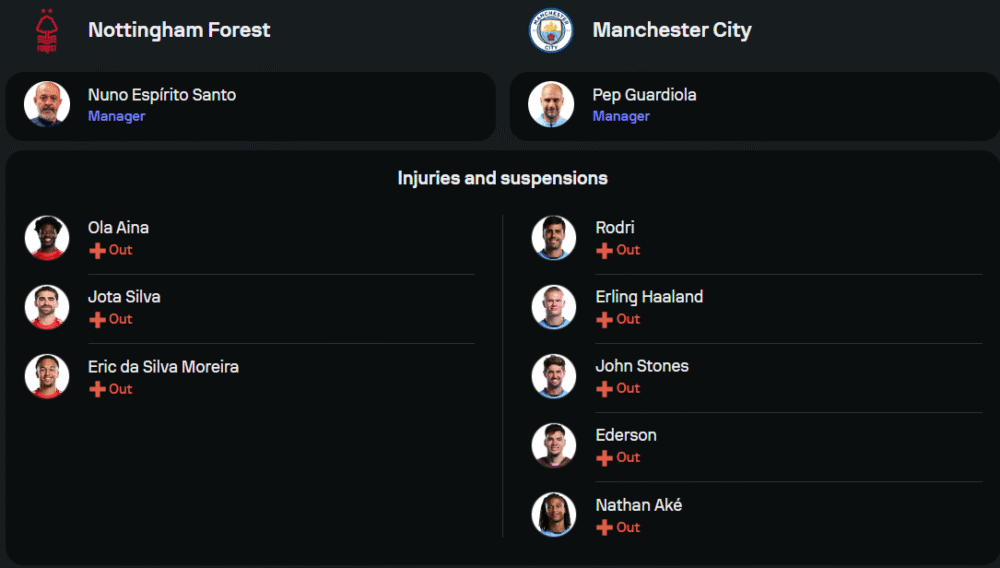
Task: Click Manager label under Nuno Espírito Santo
Action: pyautogui.click(x=117, y=116)
